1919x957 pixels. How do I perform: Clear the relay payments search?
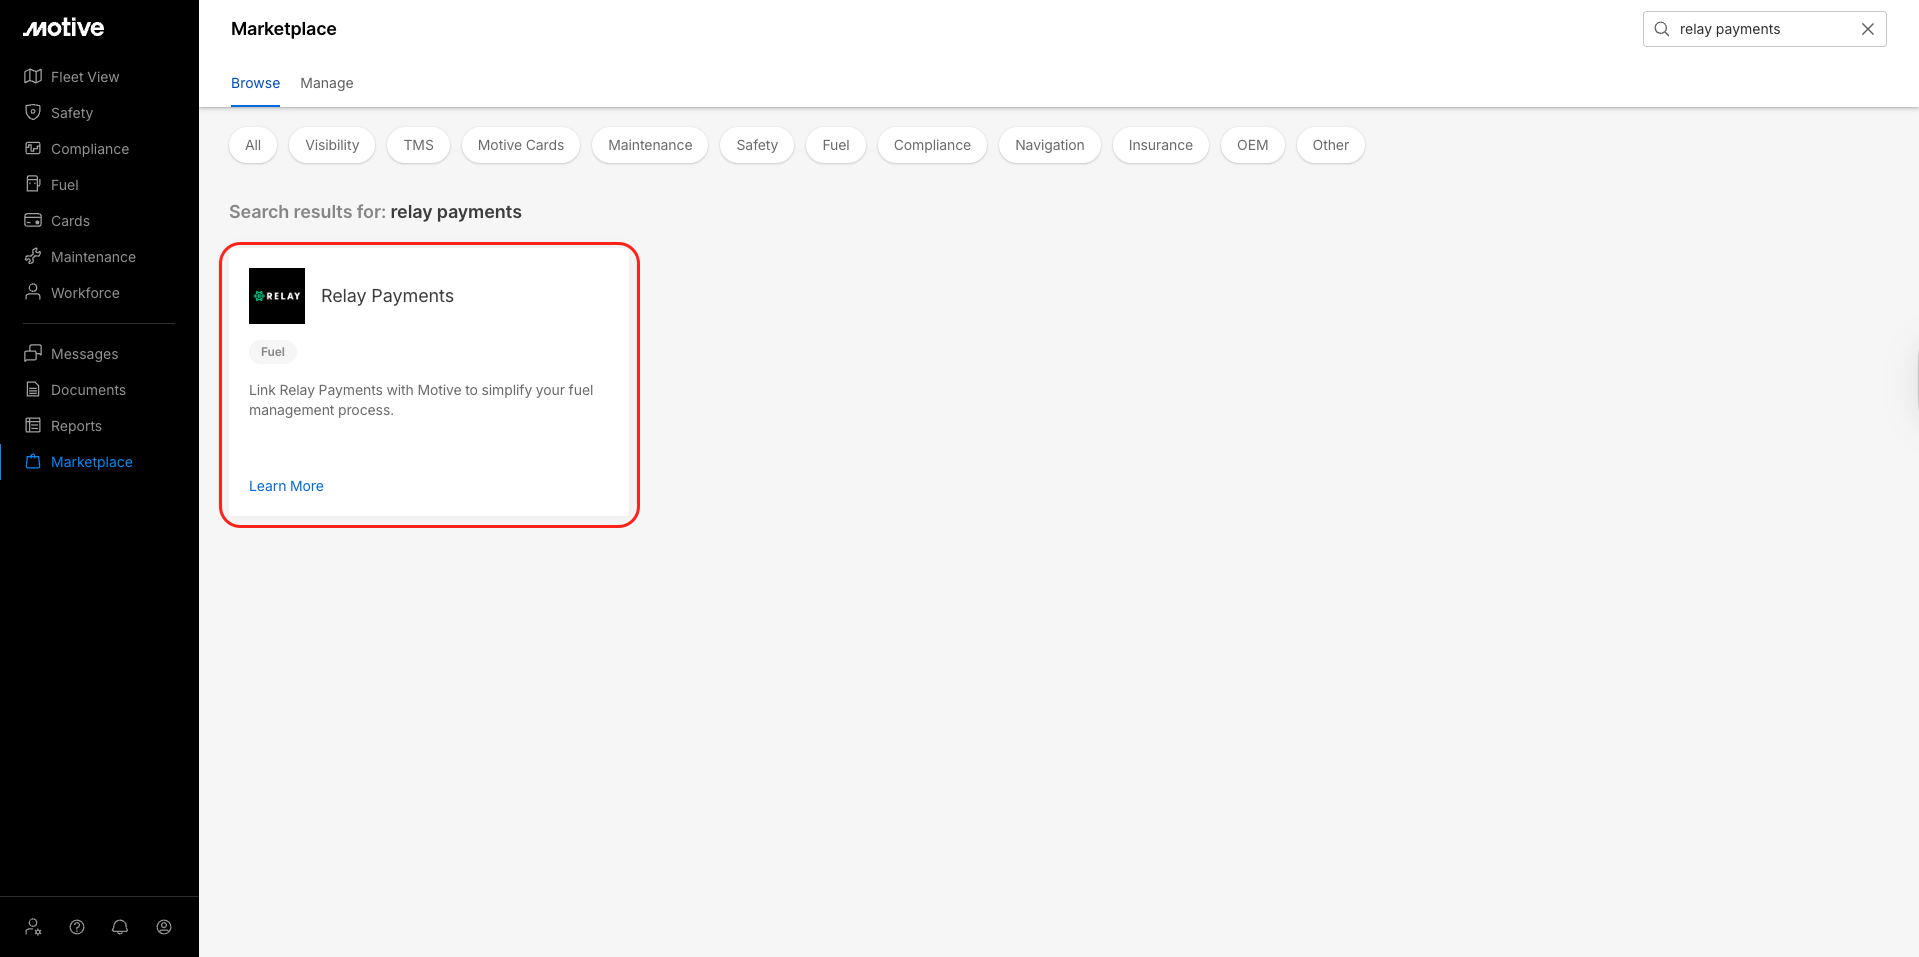pos(1867,29)
